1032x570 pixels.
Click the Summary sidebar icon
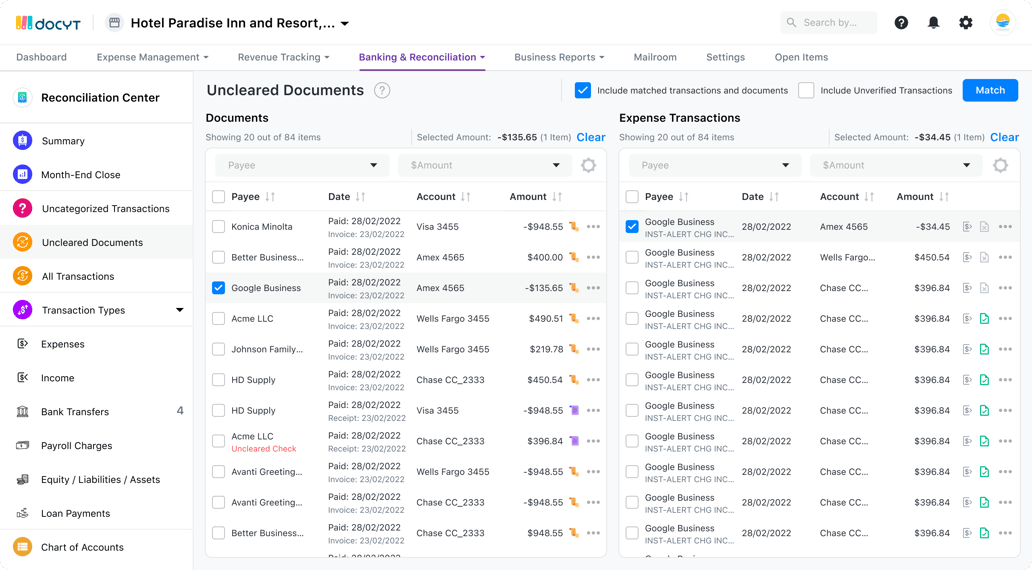[x=22, y=140]
